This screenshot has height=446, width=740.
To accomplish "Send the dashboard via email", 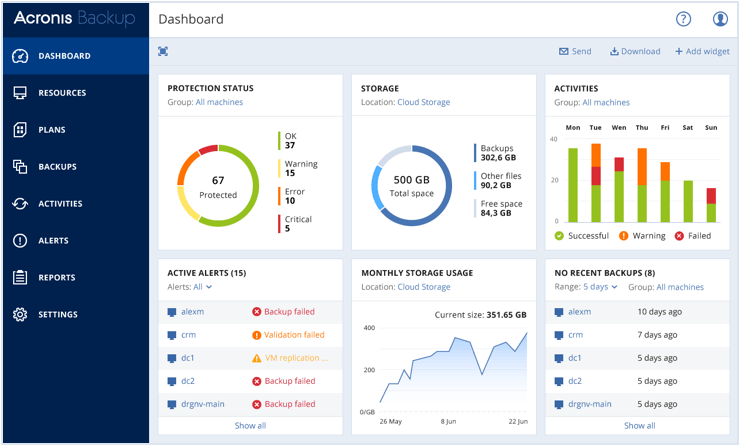I will pos(575,52).
